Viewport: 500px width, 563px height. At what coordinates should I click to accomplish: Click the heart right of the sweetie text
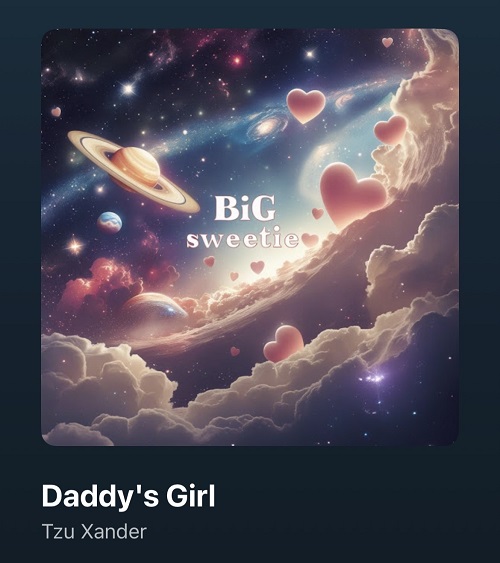point(310,239)
